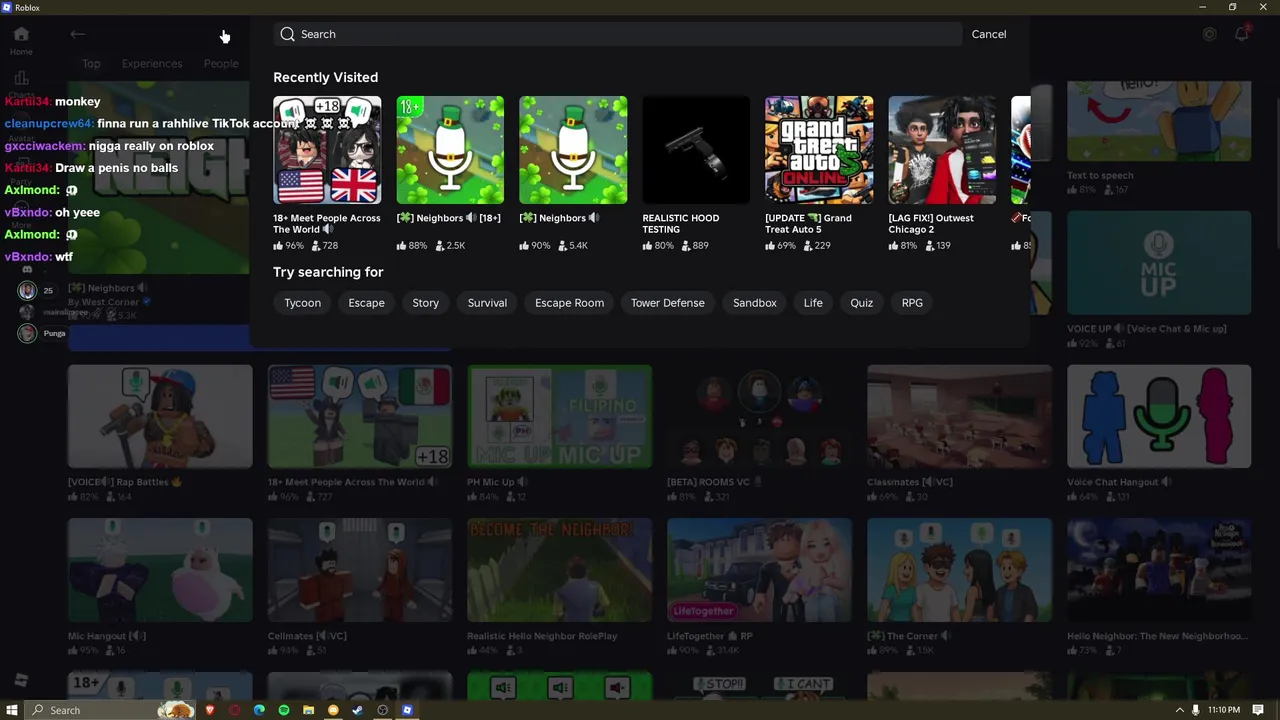
Task: Click the magnifier icon in the search bar
Action: coord(288,34)
